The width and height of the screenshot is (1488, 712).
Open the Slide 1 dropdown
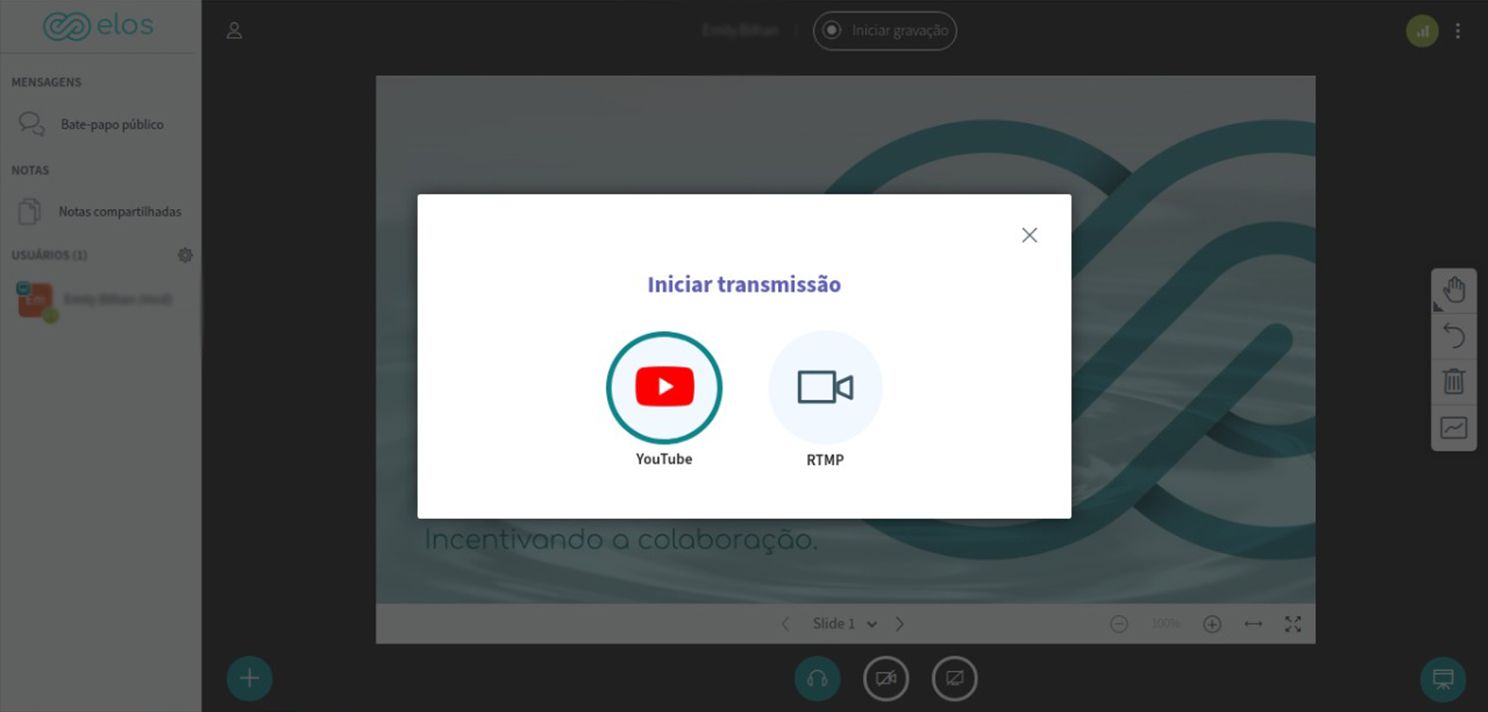[845, 624]
